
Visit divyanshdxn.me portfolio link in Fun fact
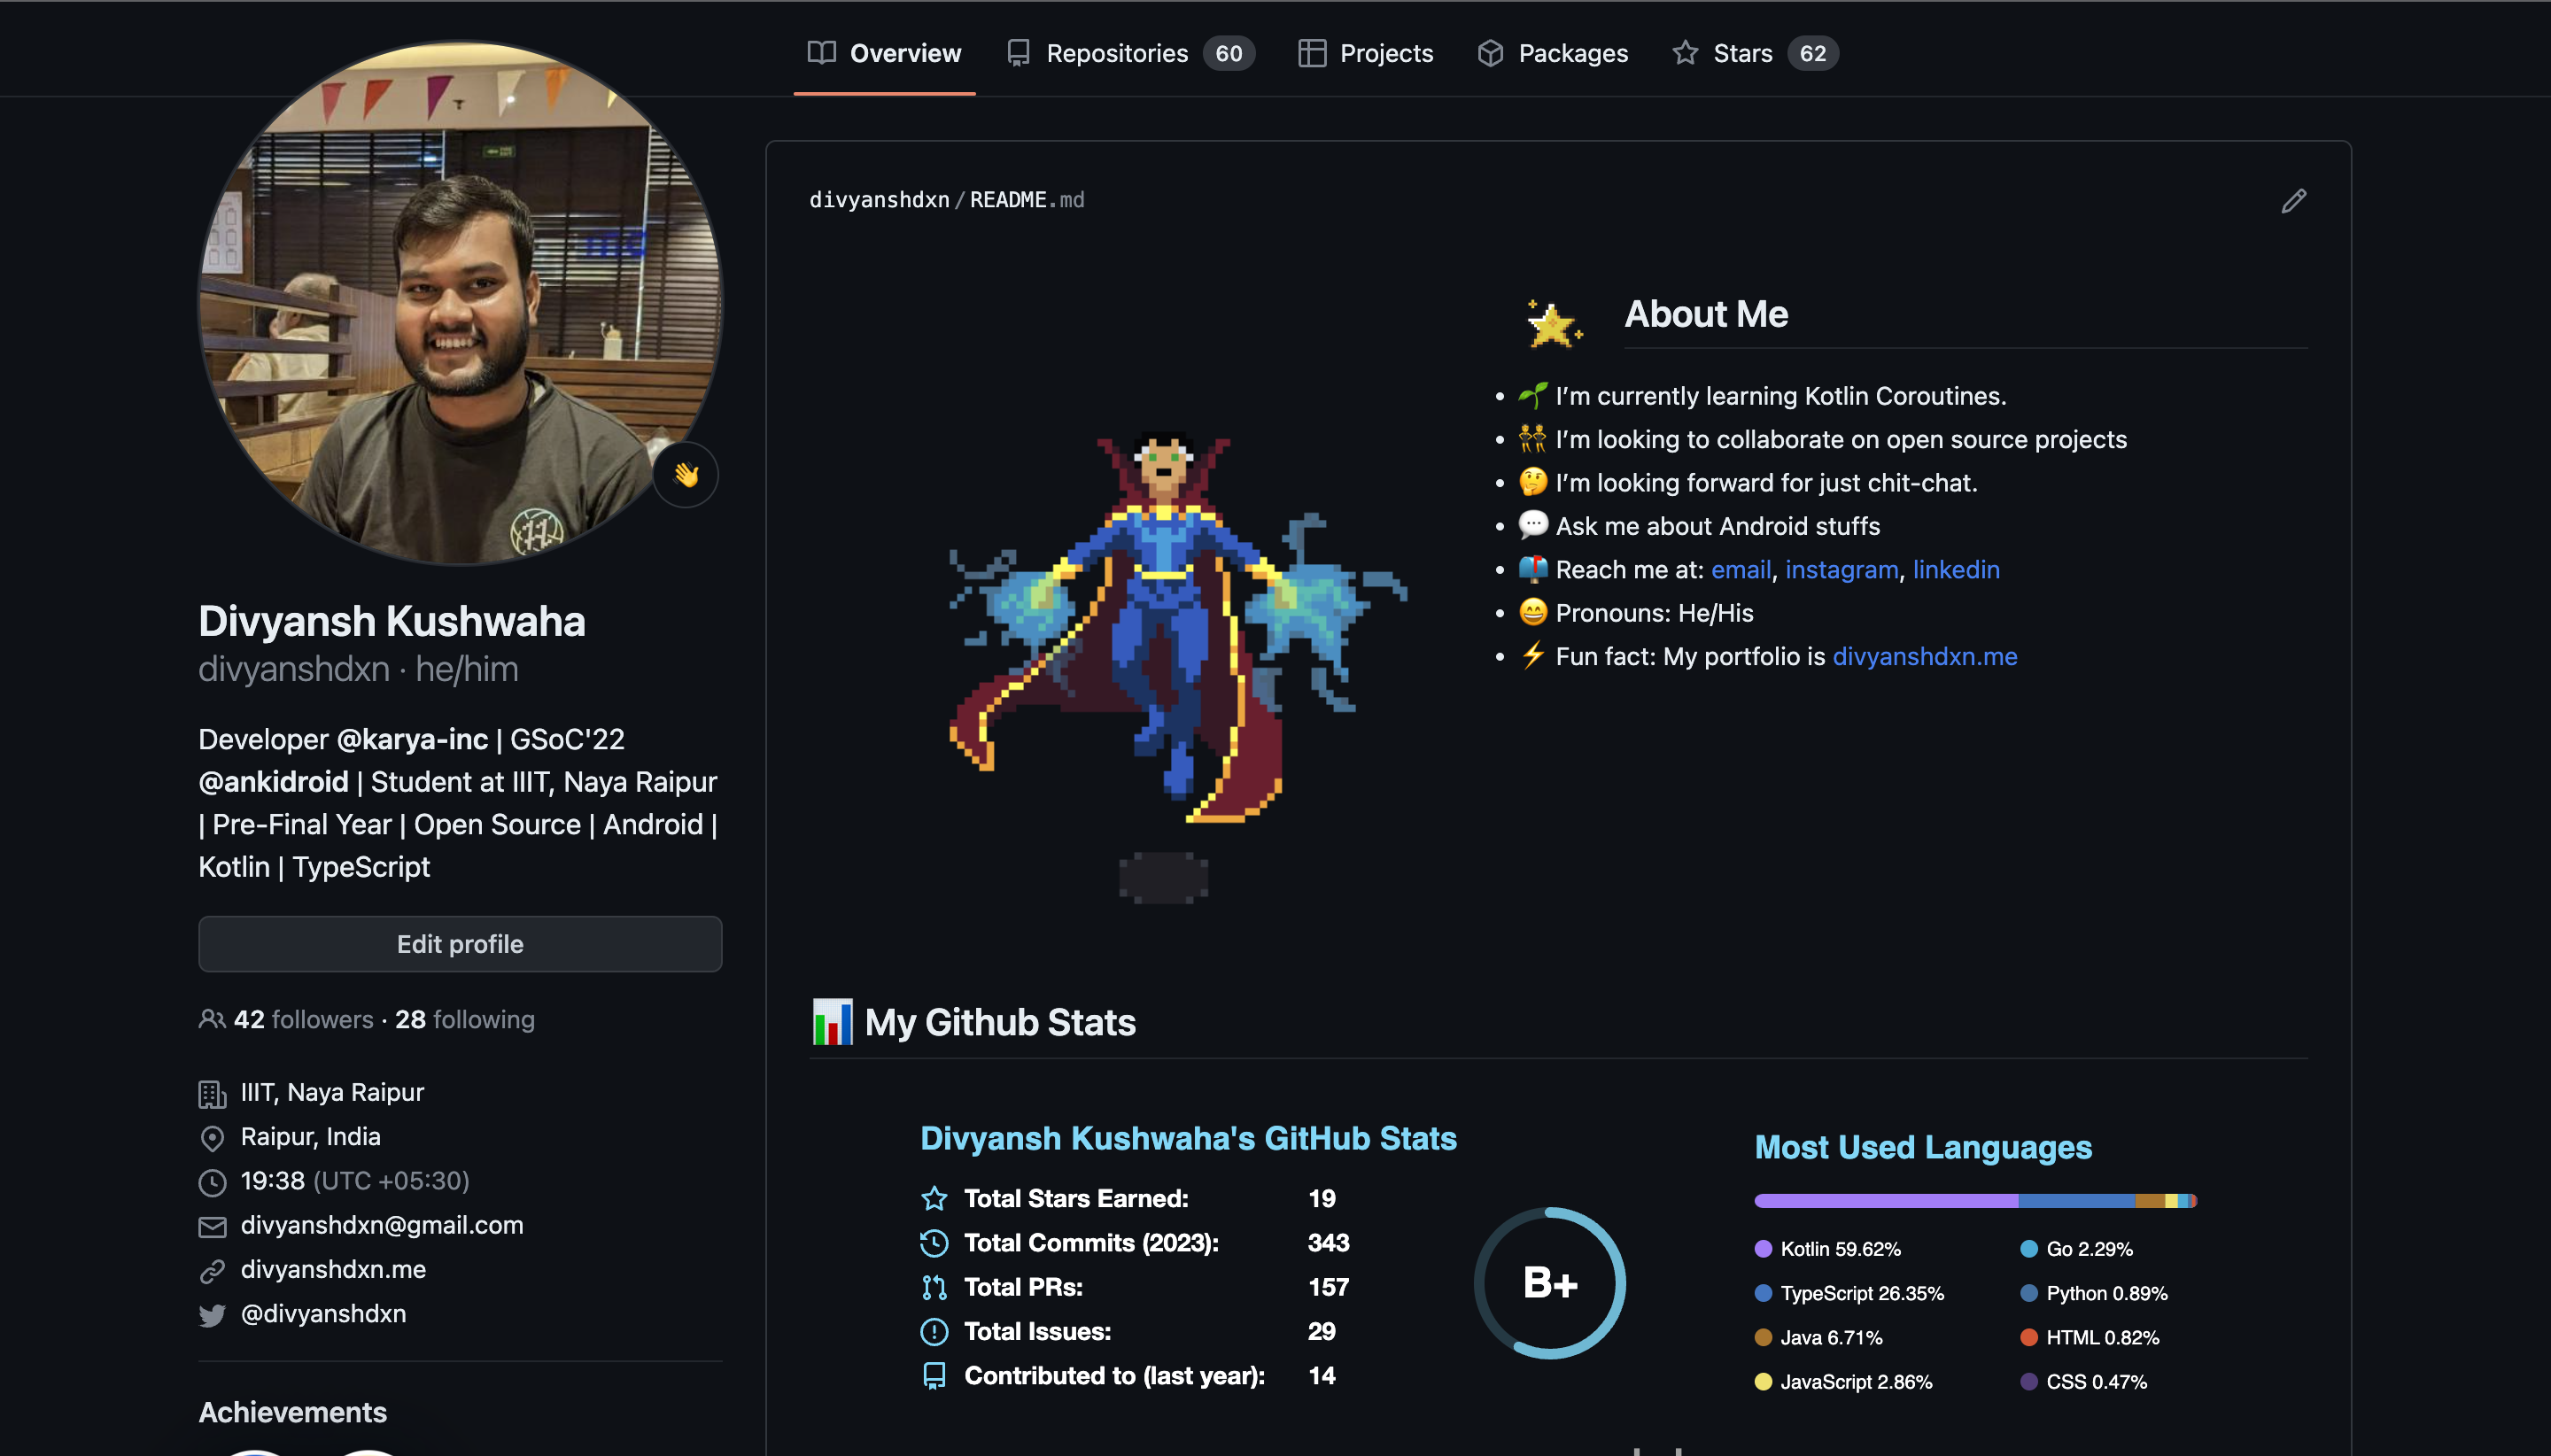[1924, 656]
